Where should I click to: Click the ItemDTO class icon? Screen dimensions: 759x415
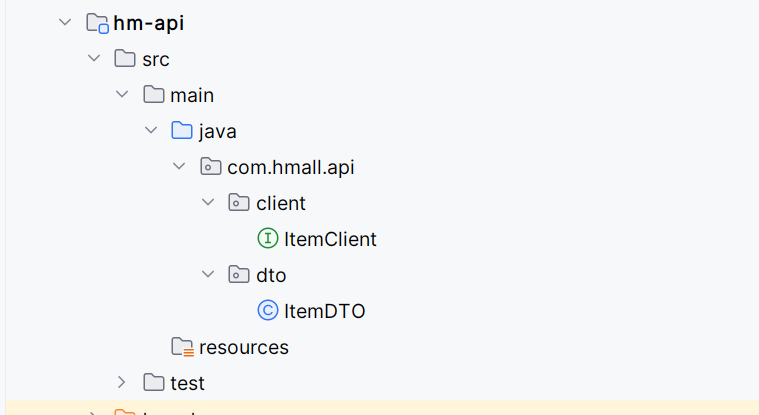coord(267,311)
